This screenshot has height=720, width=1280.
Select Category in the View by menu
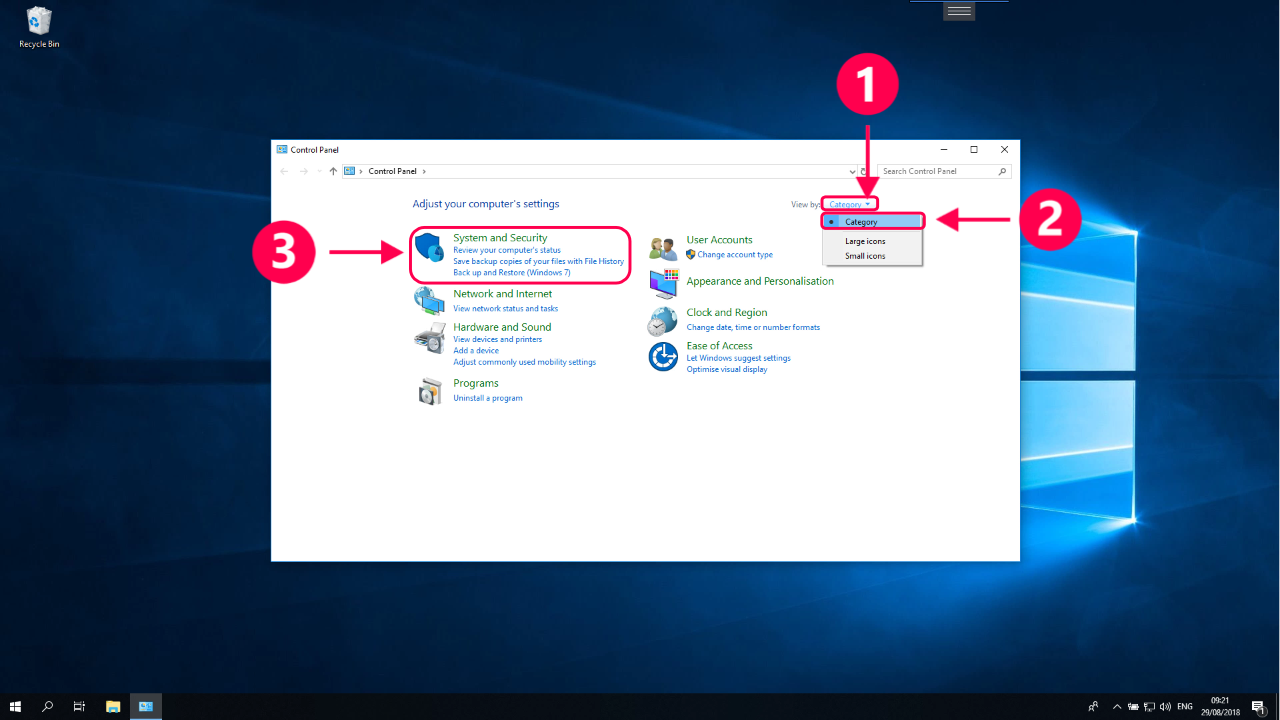[x=872, y=222]
